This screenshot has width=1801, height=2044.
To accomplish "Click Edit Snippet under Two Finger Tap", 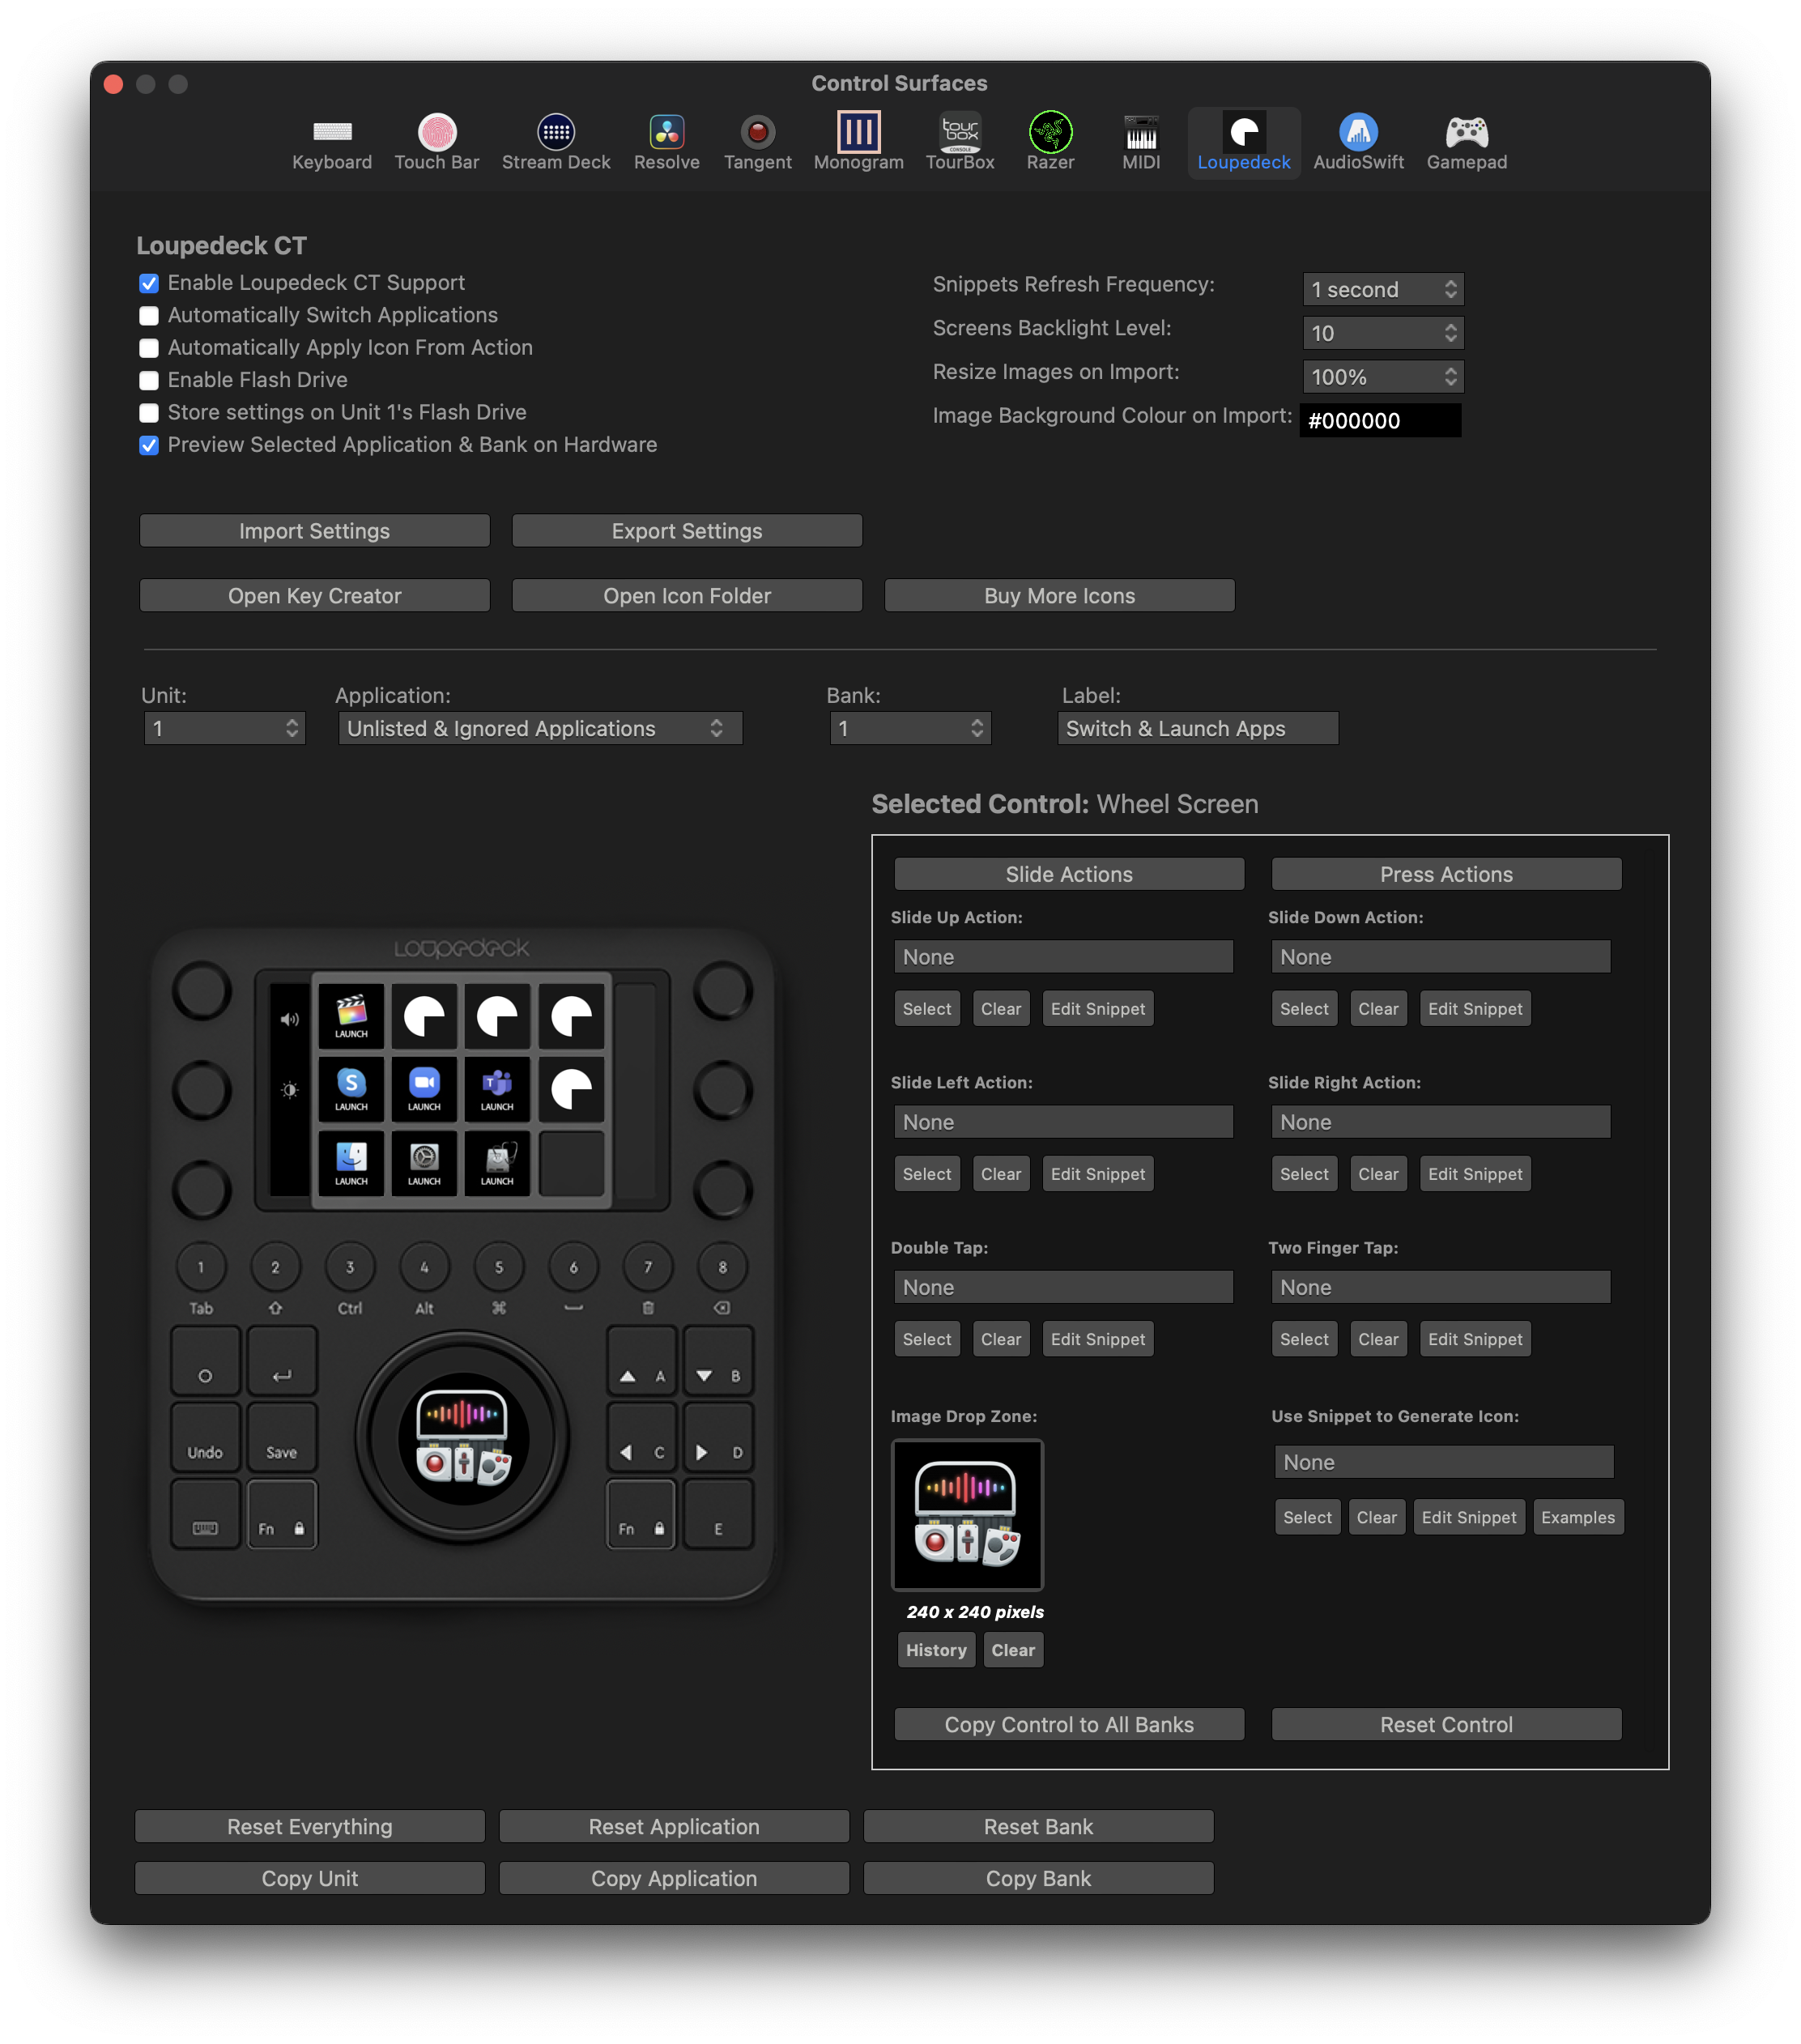I will 1475,1339.
